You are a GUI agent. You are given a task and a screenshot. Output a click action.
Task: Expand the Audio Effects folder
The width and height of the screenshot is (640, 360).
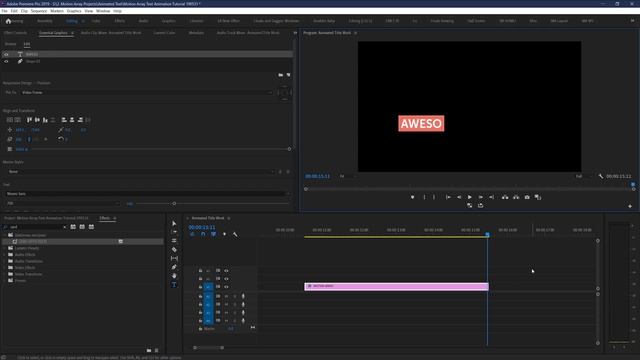click(4, 255)
